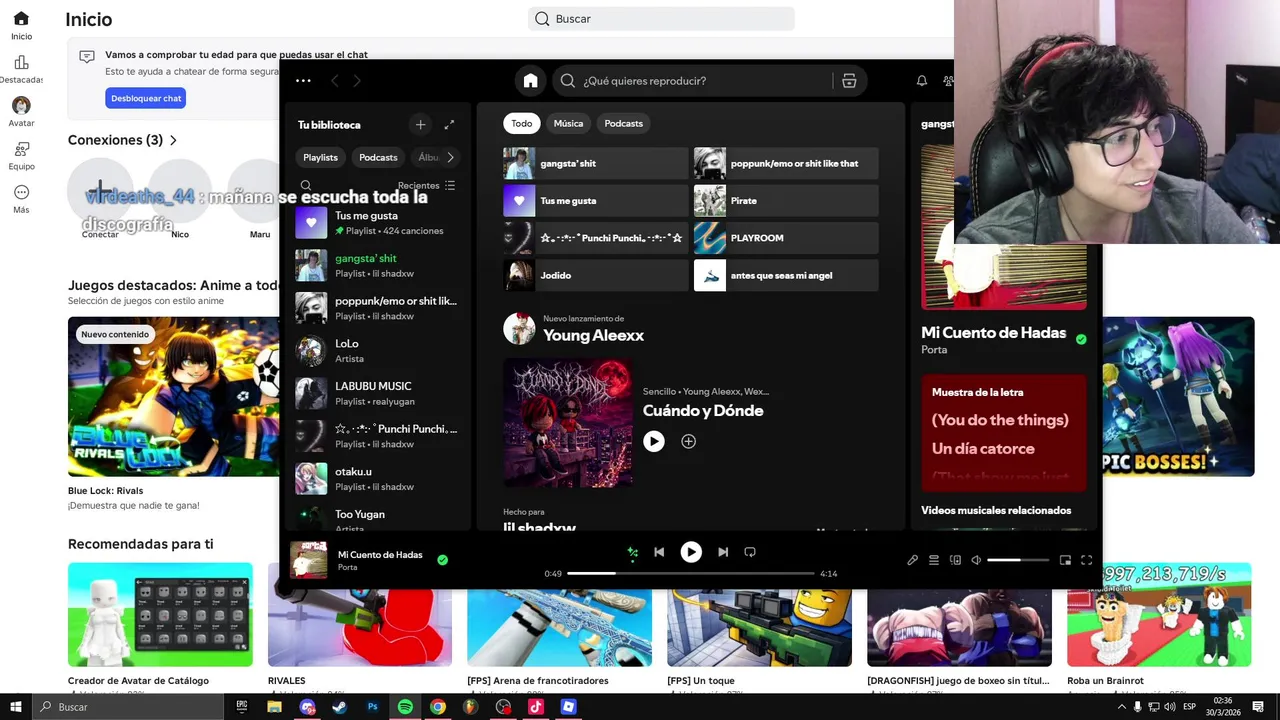This screenshot has width=1280, height=720.
Task: Open Cuándo y Dónde album cover
Action: (x=567, y=423)
